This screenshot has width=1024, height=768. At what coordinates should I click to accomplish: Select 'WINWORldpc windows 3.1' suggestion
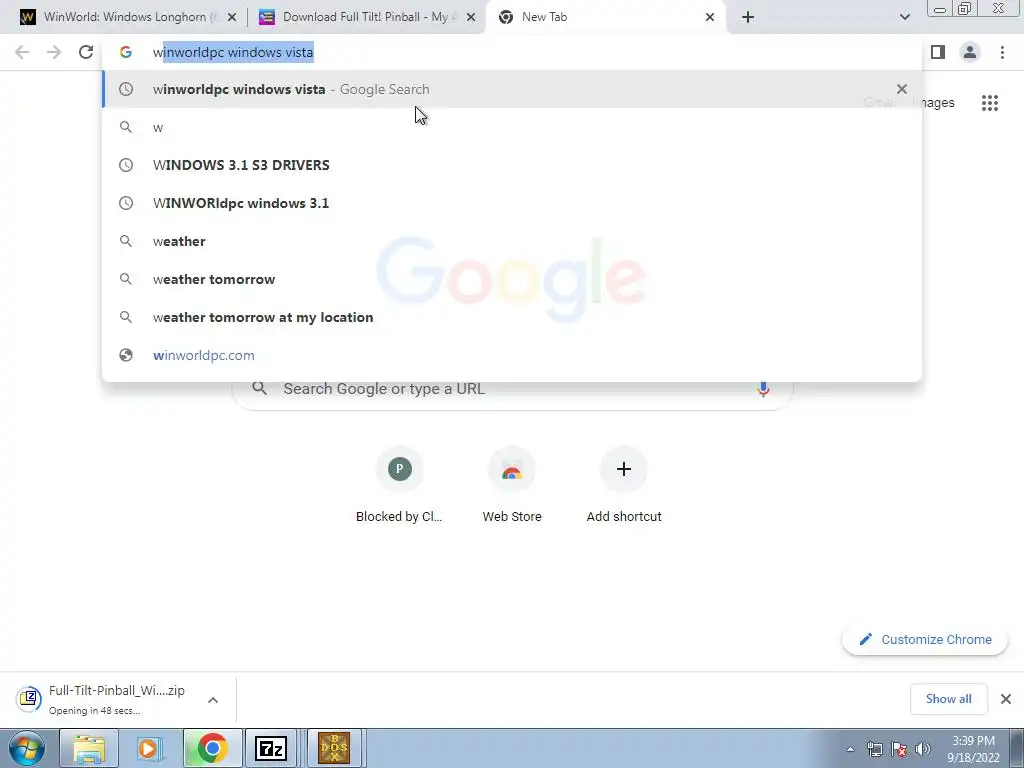(x=512, y=203)
